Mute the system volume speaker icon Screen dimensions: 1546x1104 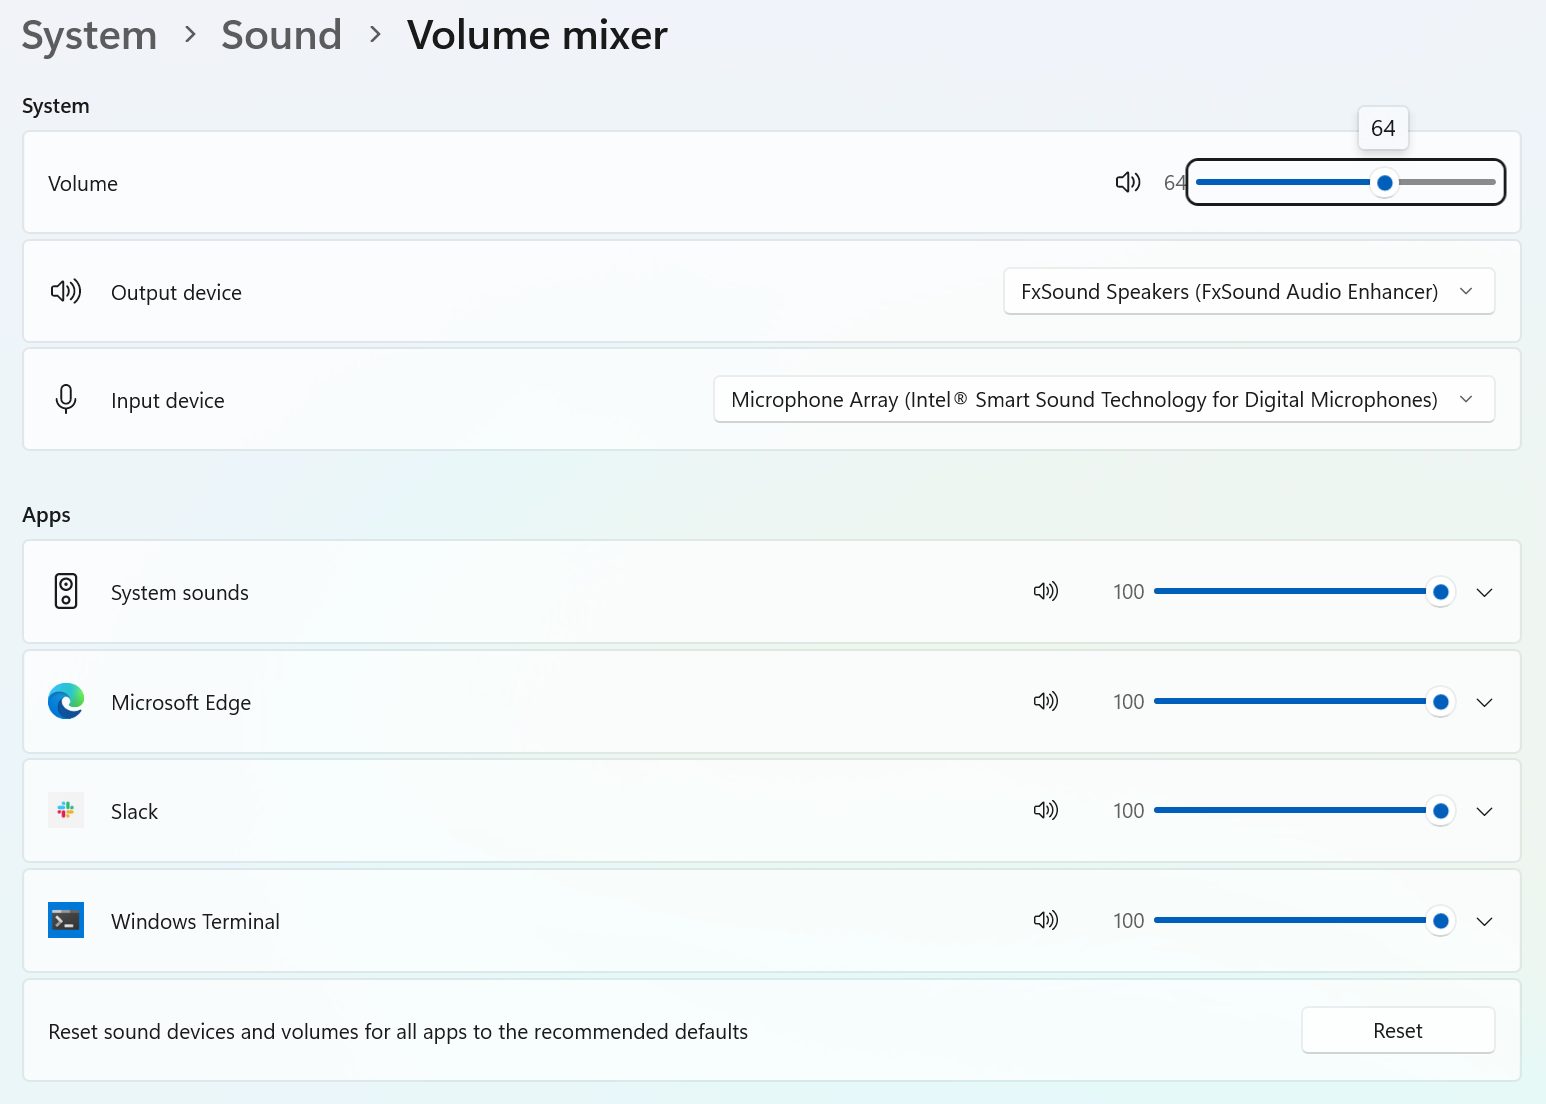pos(1128,182)
